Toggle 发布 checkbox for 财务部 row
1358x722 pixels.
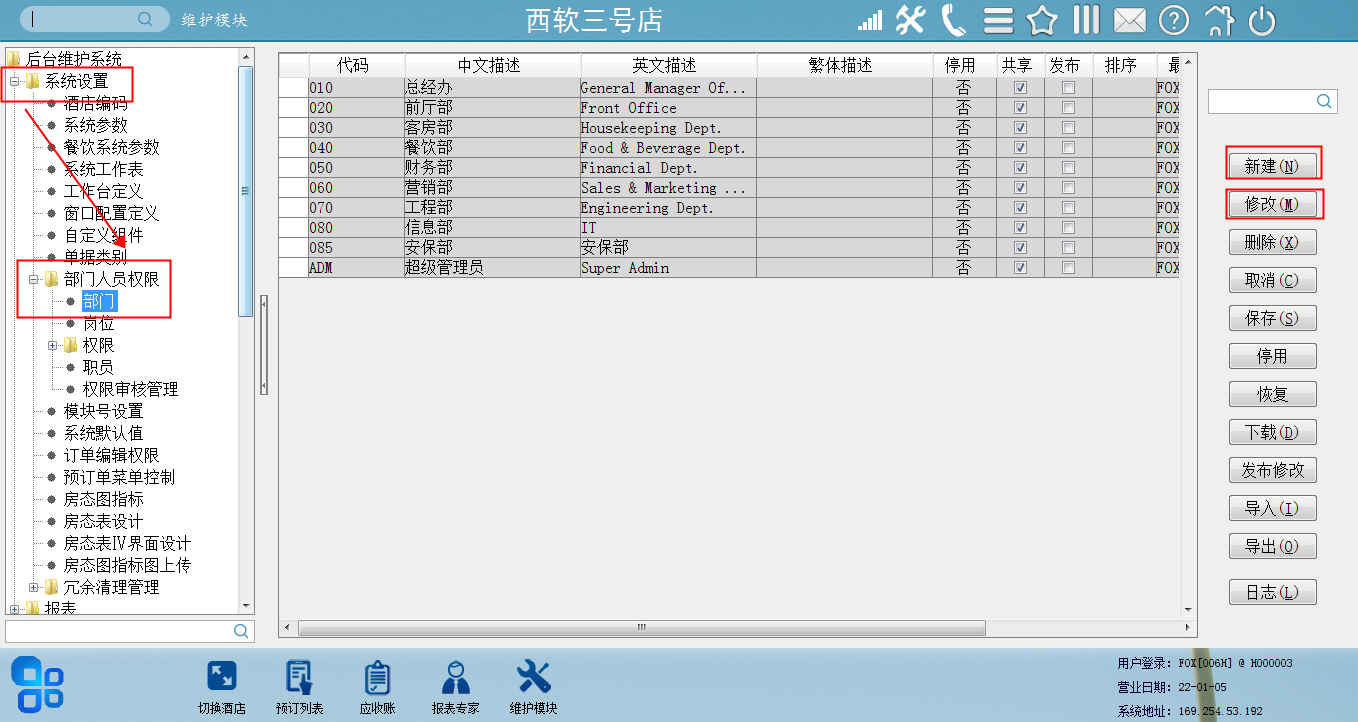pyautogui.click(x=1068, y=168)
